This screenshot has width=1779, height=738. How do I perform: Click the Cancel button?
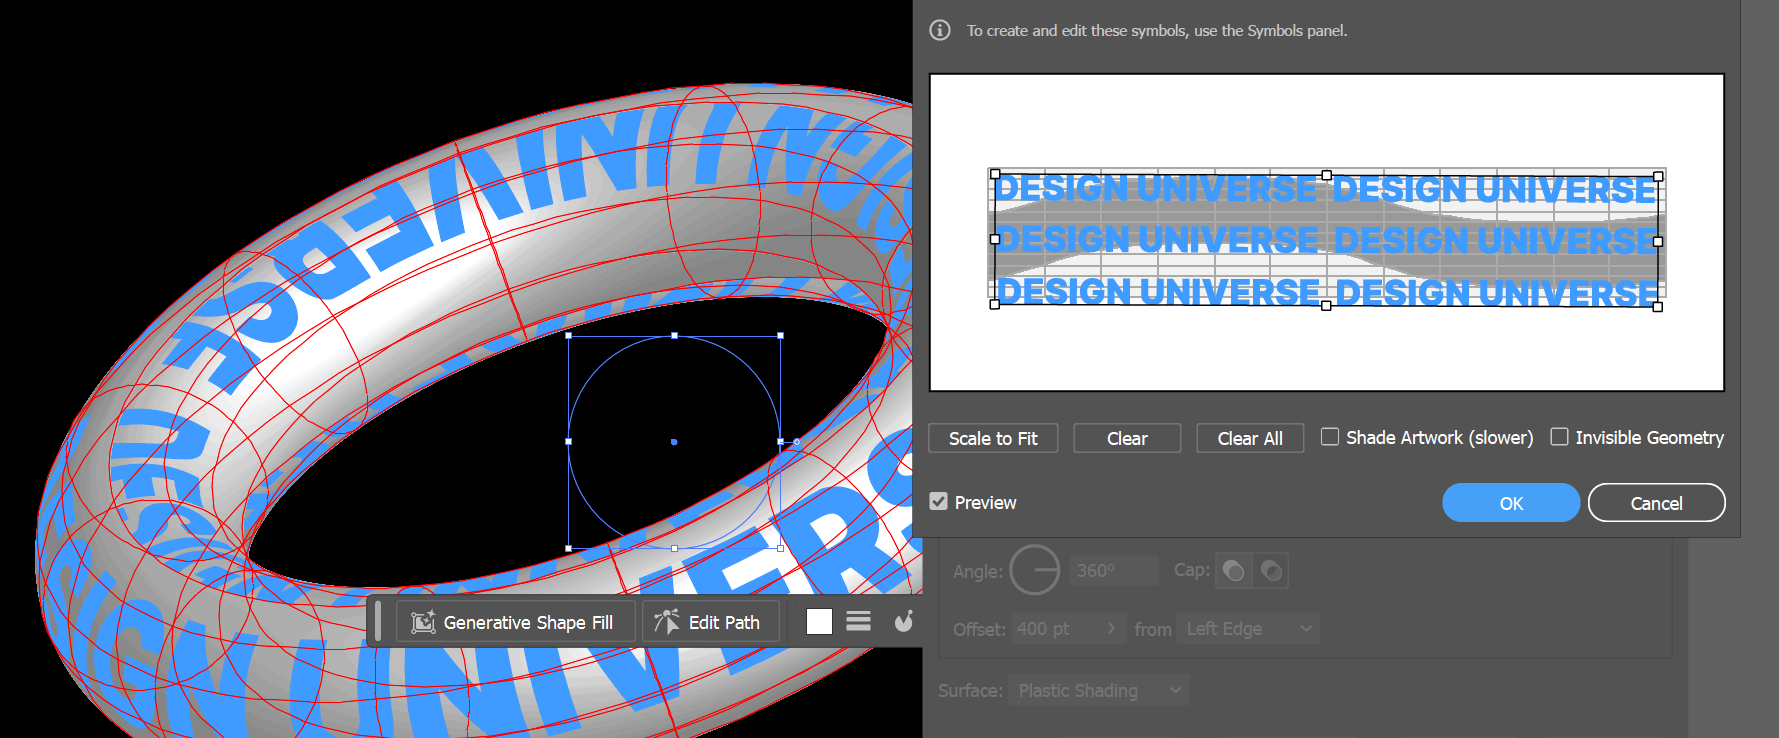1656,502
